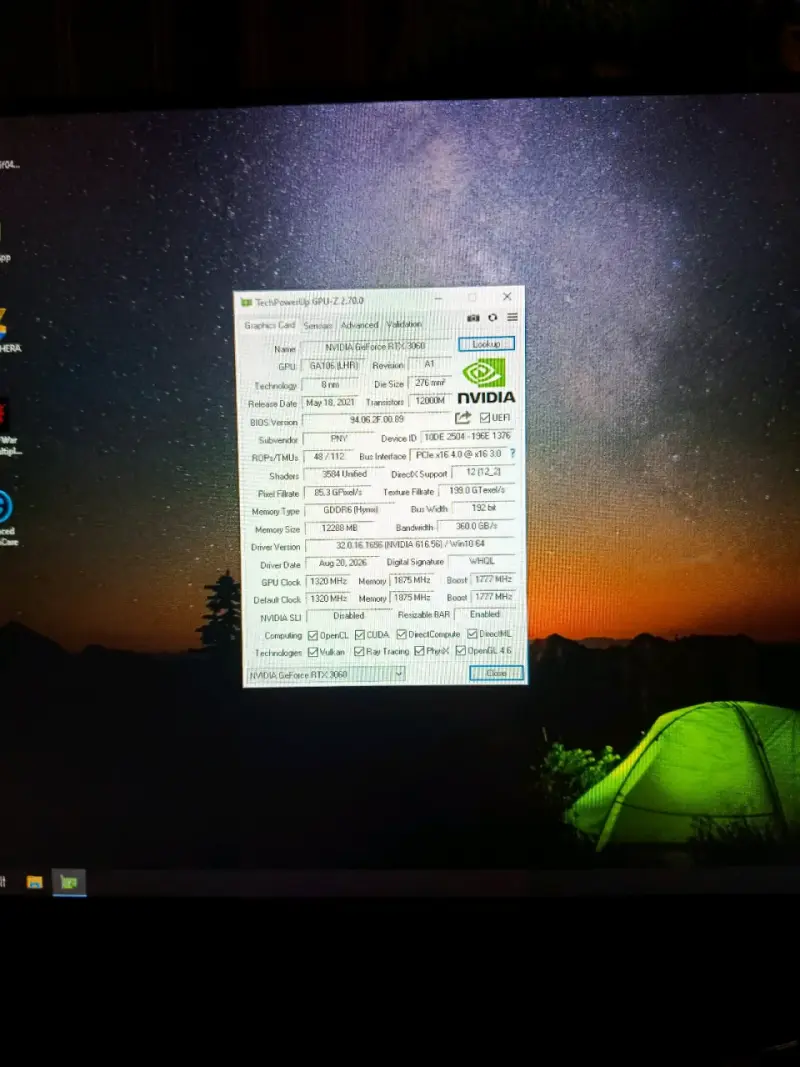Click the NVIDIA SLI value Disabled

(348, 615)
